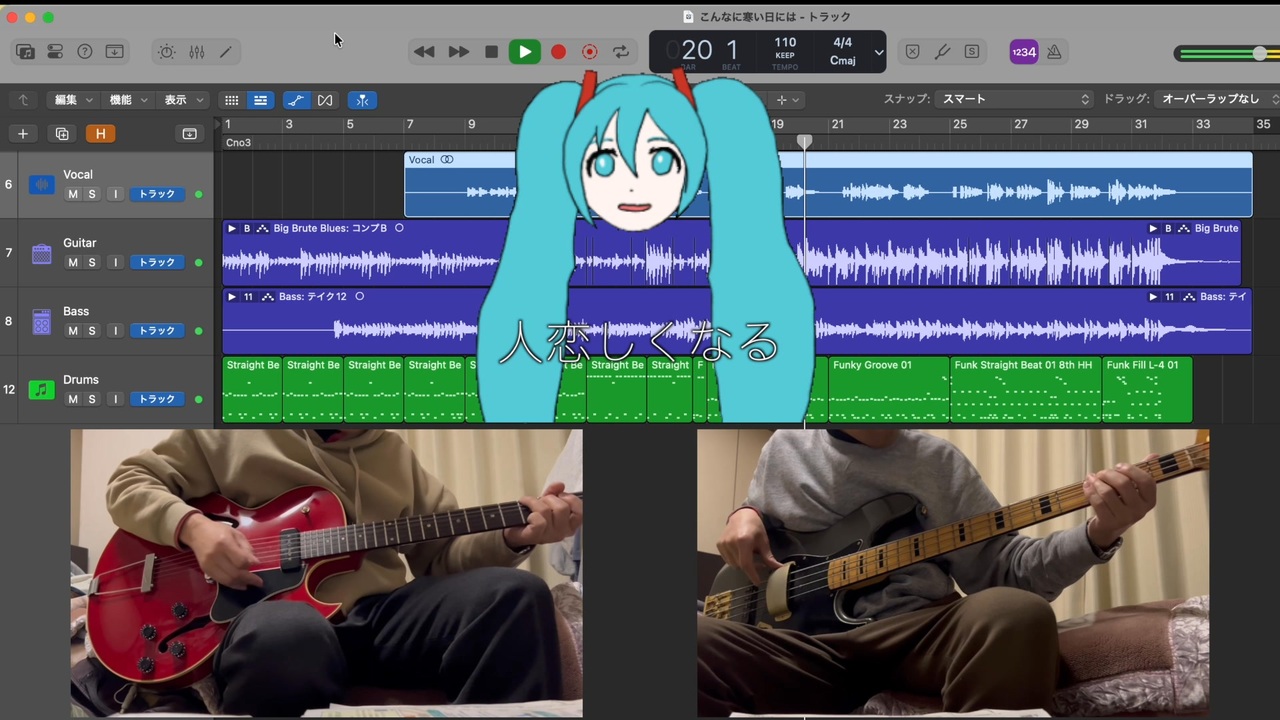
Task: Toggle the purple Count-in 1234 button
Action: point(1023,52)
